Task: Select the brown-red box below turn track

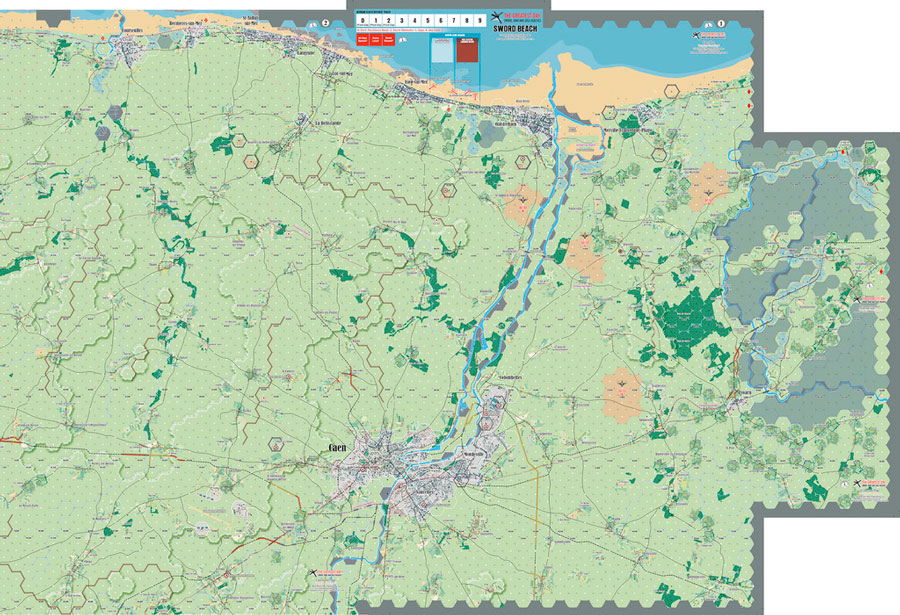Action: [466, 52]
